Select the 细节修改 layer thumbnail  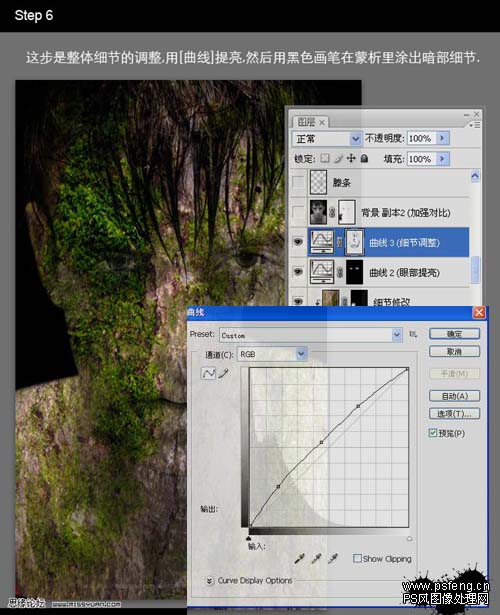331,298
